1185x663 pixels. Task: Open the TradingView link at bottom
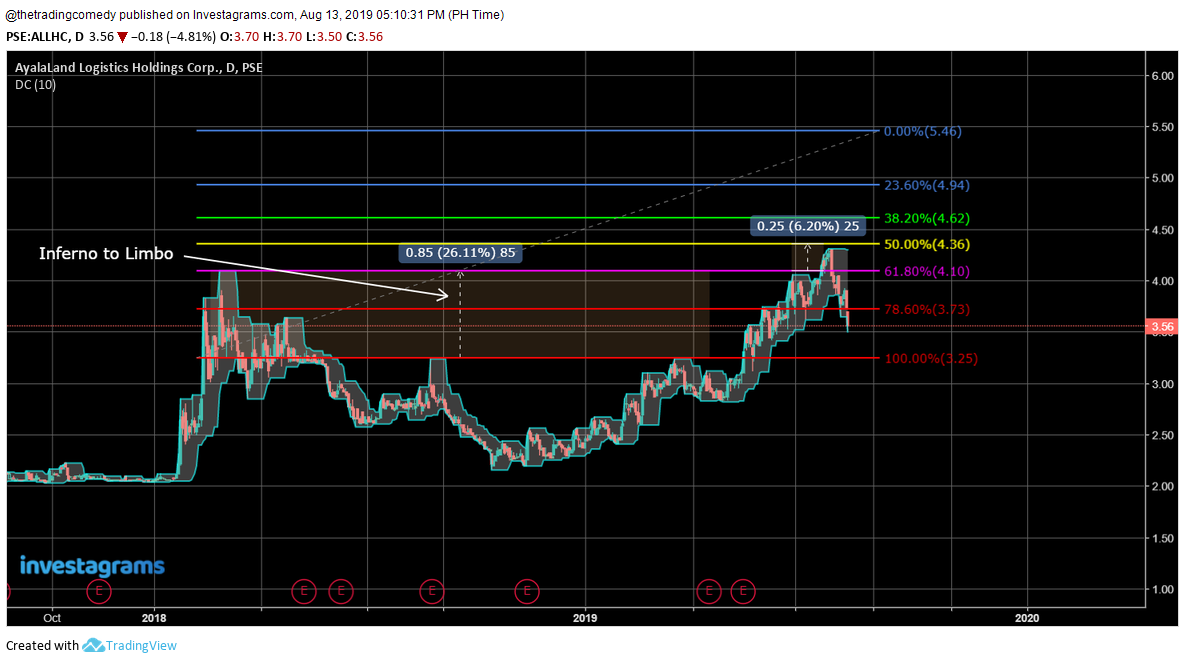[129, 646]
